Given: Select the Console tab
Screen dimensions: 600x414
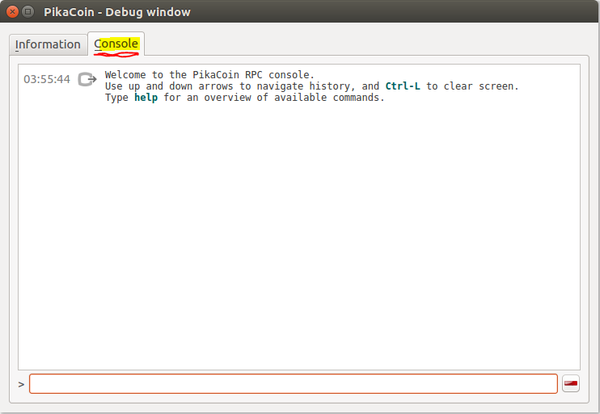Looking at the screenshot, I should coord(116,44).
